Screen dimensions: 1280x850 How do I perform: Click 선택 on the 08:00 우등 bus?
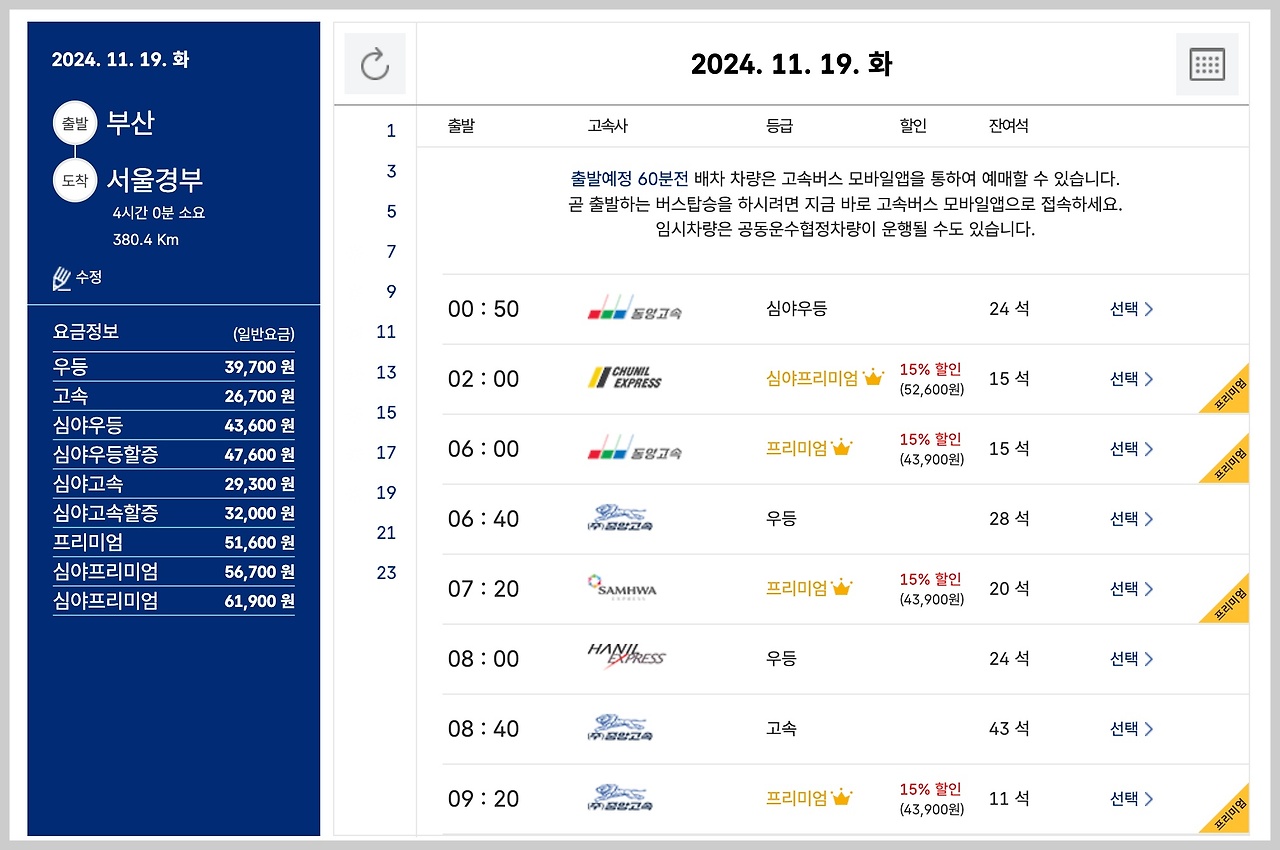[x=1125, y=659]
